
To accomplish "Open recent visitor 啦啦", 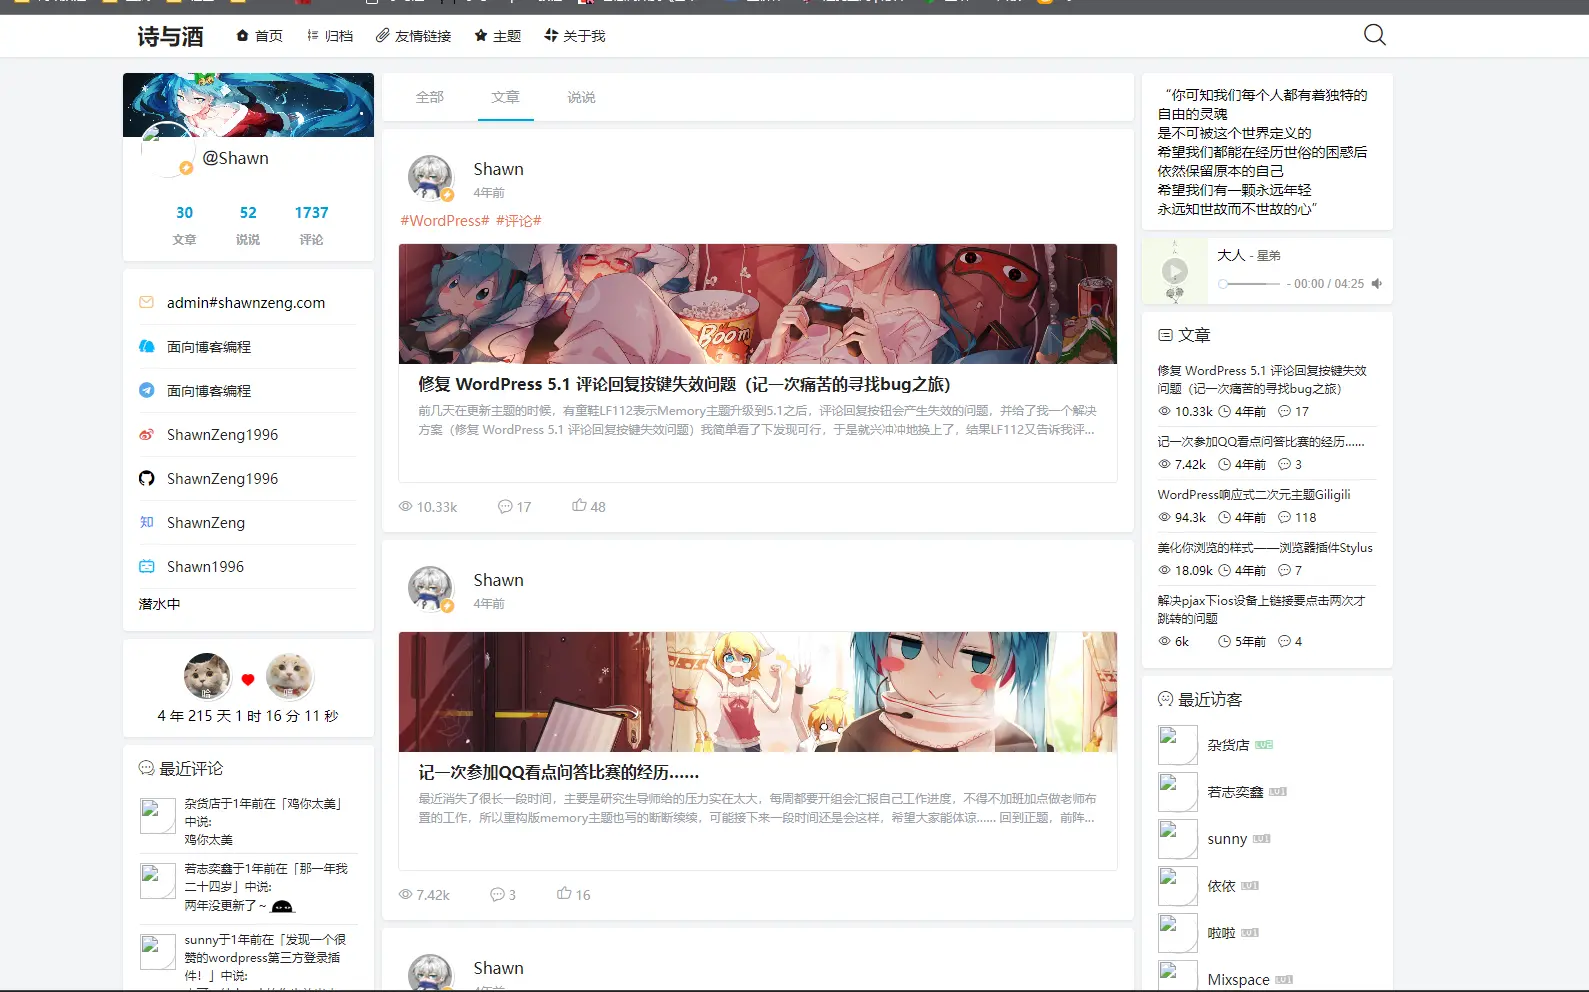I will 1221,933.
